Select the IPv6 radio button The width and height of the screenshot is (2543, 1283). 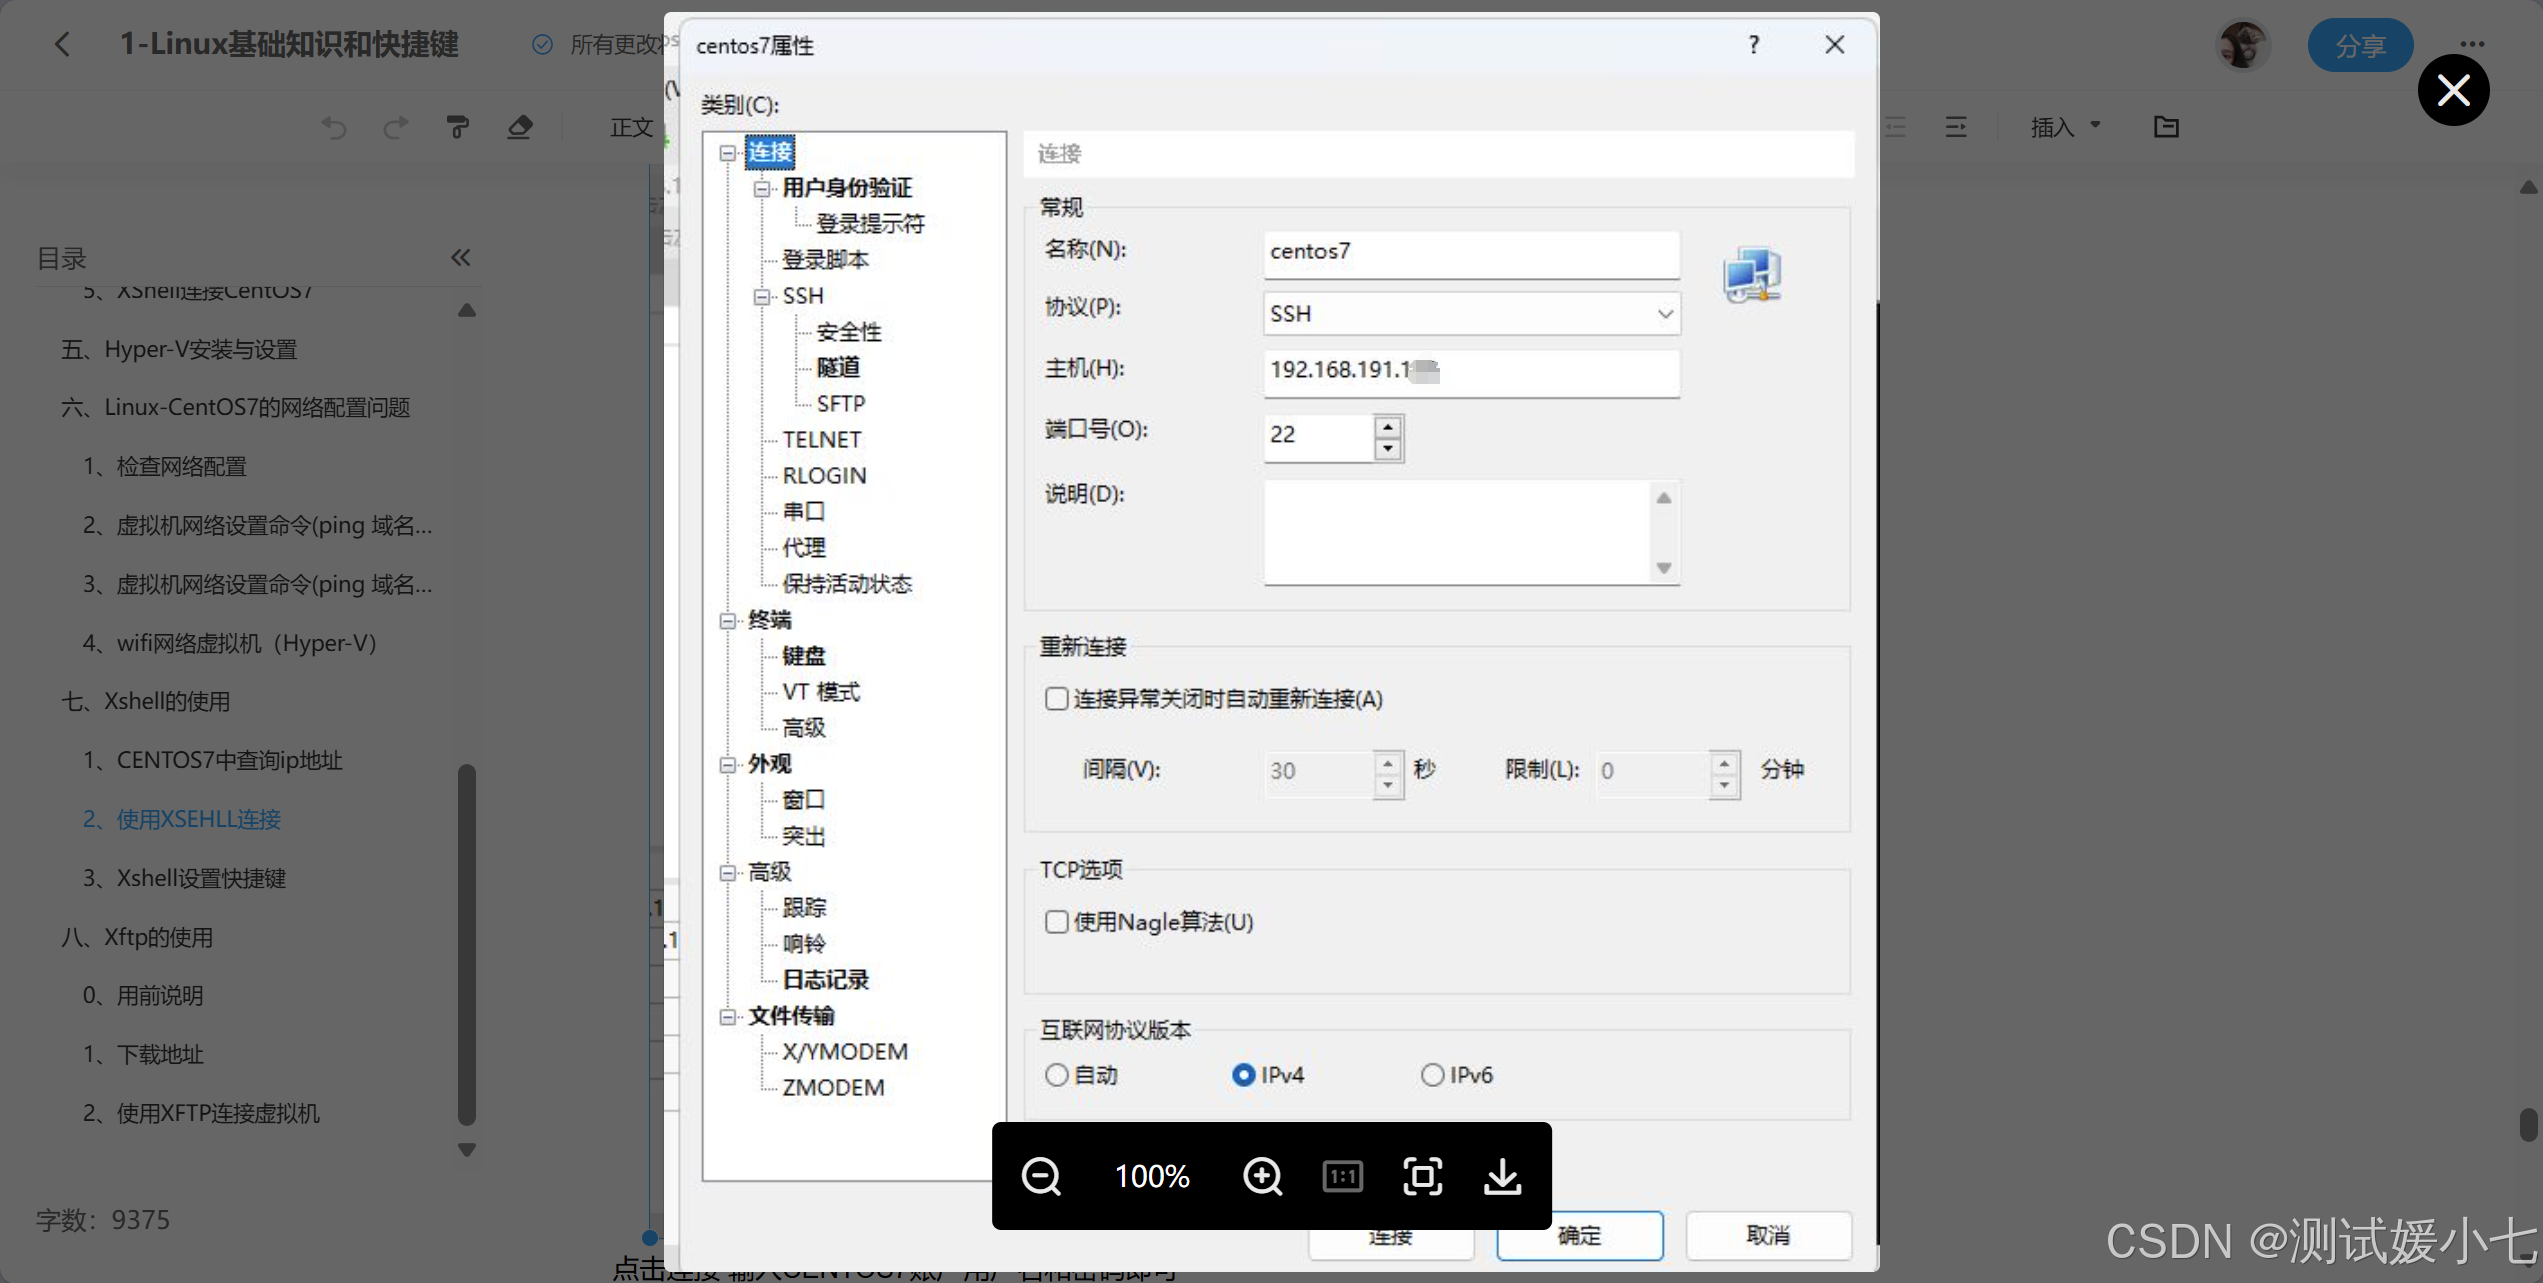(x=1432, y=1075)
